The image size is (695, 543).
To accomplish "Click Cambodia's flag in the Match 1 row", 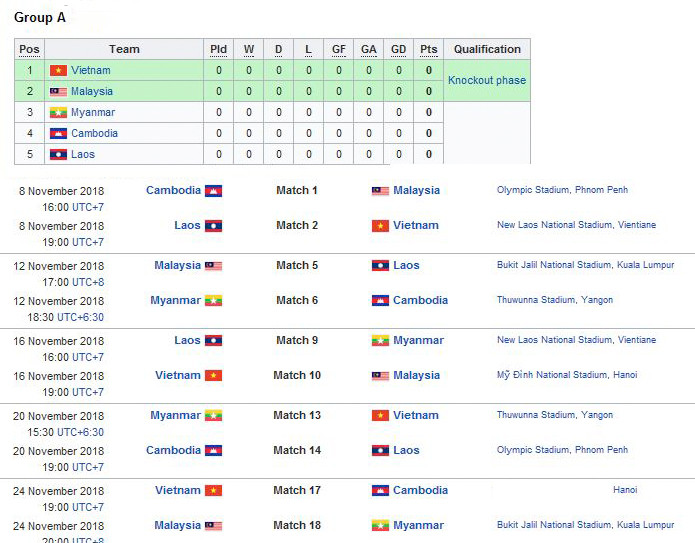I will tap(213, 191).
